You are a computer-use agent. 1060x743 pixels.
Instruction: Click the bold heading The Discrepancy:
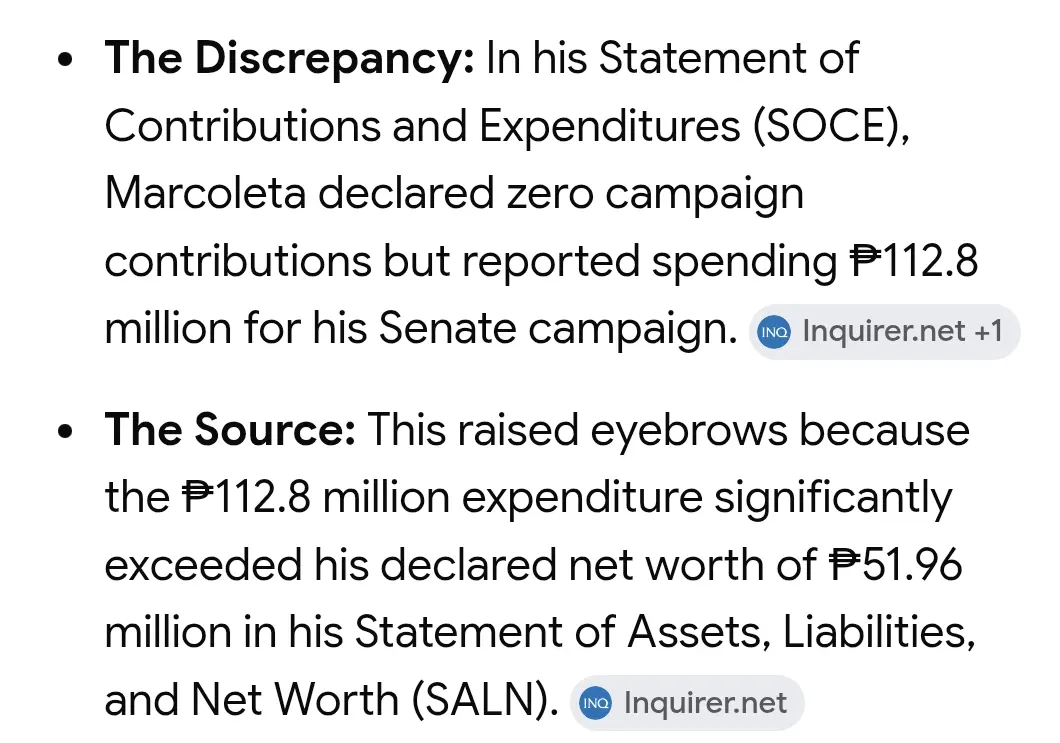(289, 59)
